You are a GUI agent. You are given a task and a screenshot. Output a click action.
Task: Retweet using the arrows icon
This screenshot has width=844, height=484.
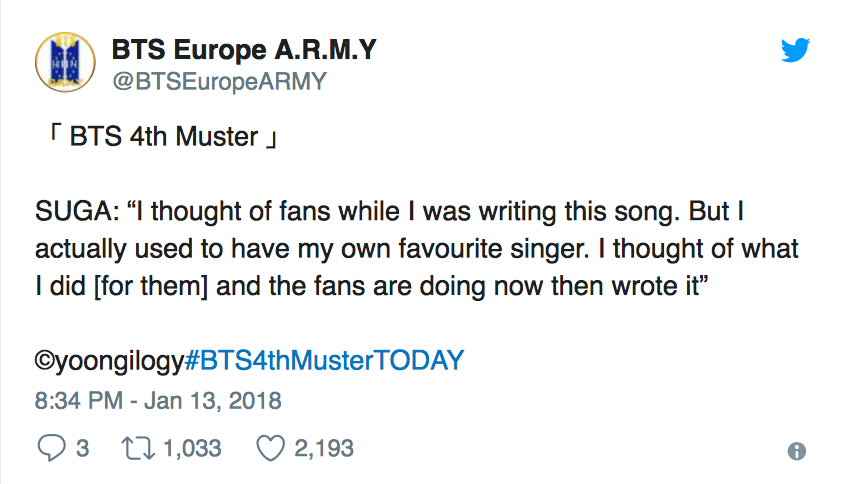pyautogui.click(x=138, y=448)
